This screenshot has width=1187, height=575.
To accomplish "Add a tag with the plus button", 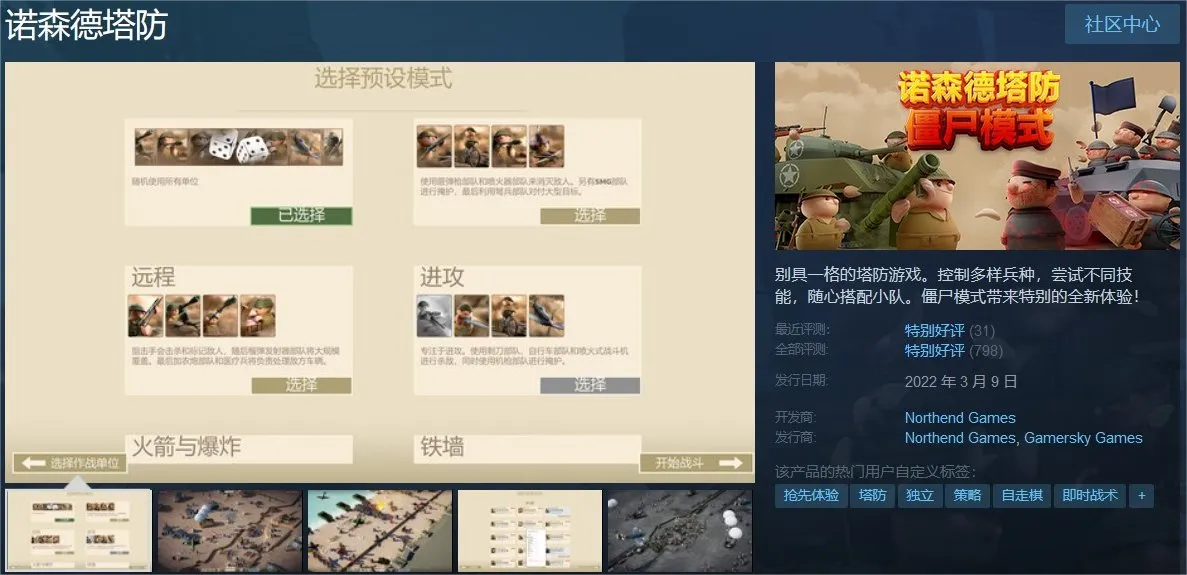I will pos(1142,496).
